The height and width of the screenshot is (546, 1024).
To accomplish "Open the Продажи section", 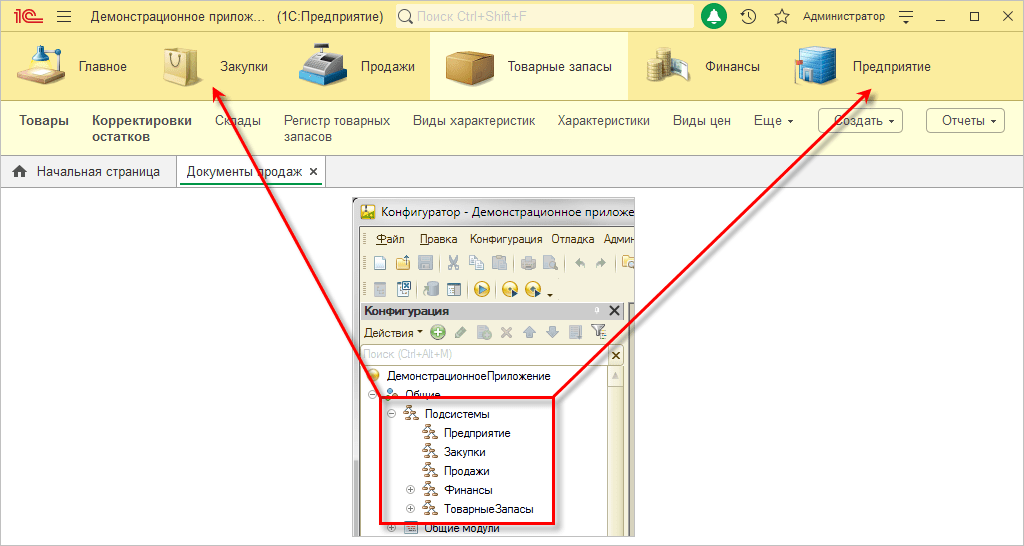I will 357,67.
